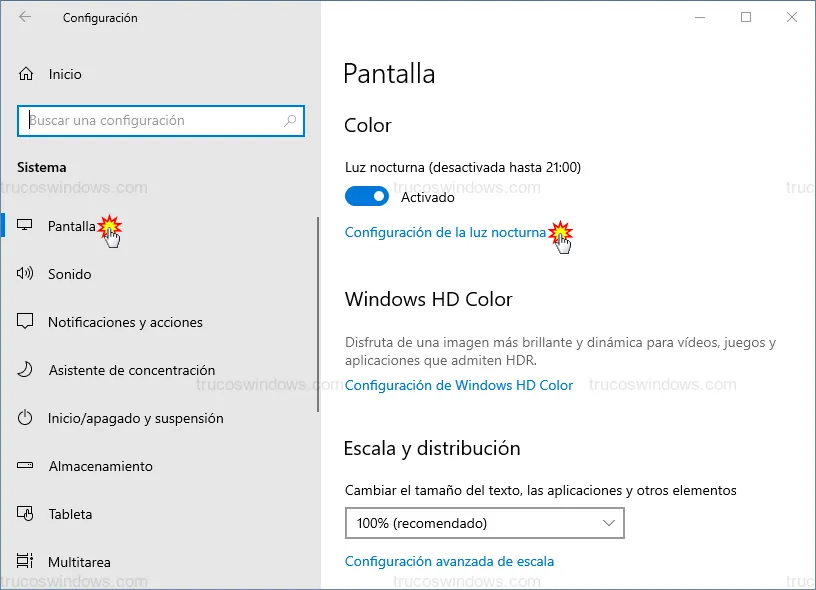816x590 pixels.
Task: Click the Pantalla monitor icon
Action: (26, 226)
